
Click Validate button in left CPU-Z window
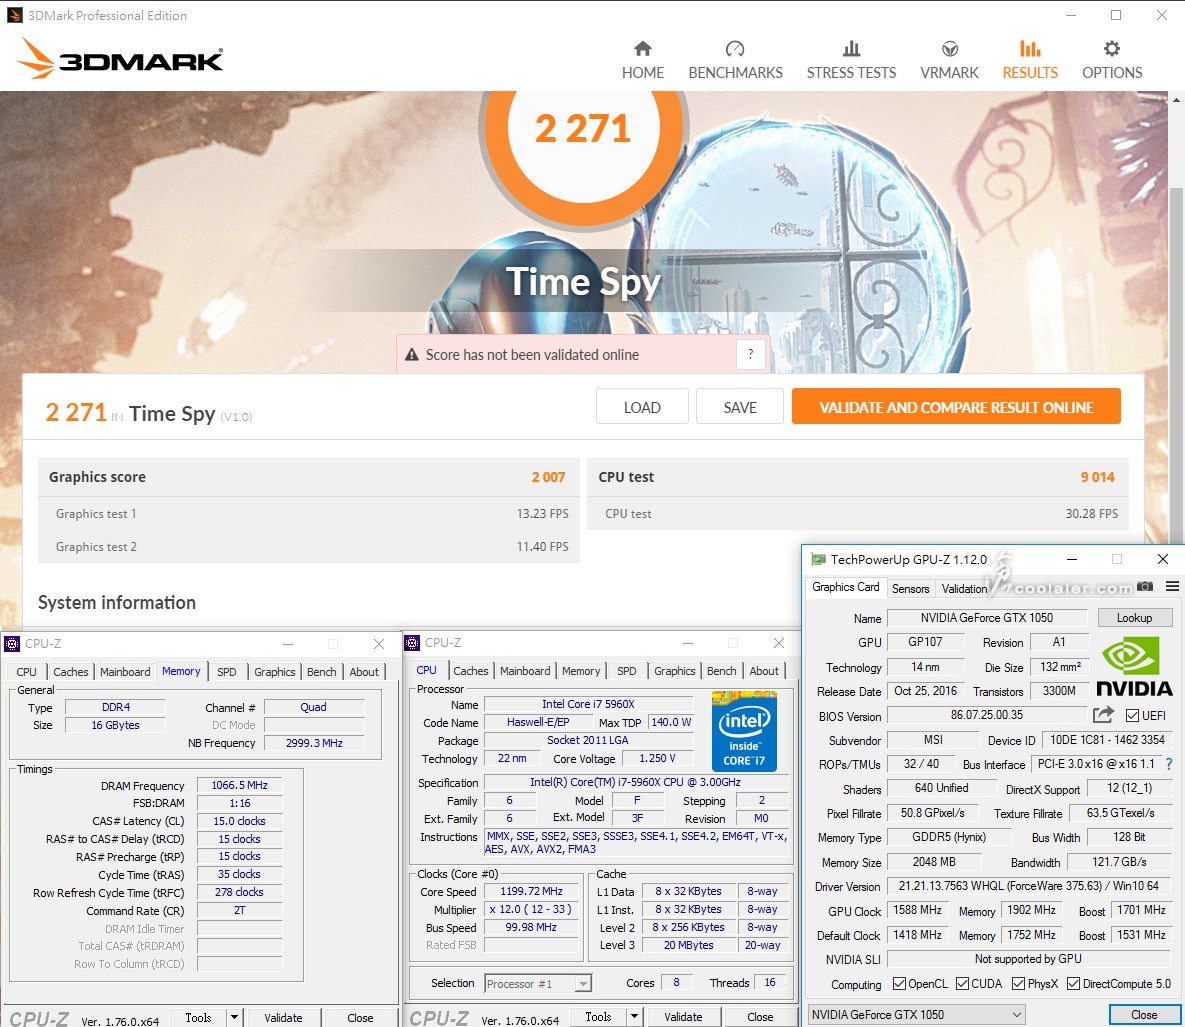(x=283, y=1017)
